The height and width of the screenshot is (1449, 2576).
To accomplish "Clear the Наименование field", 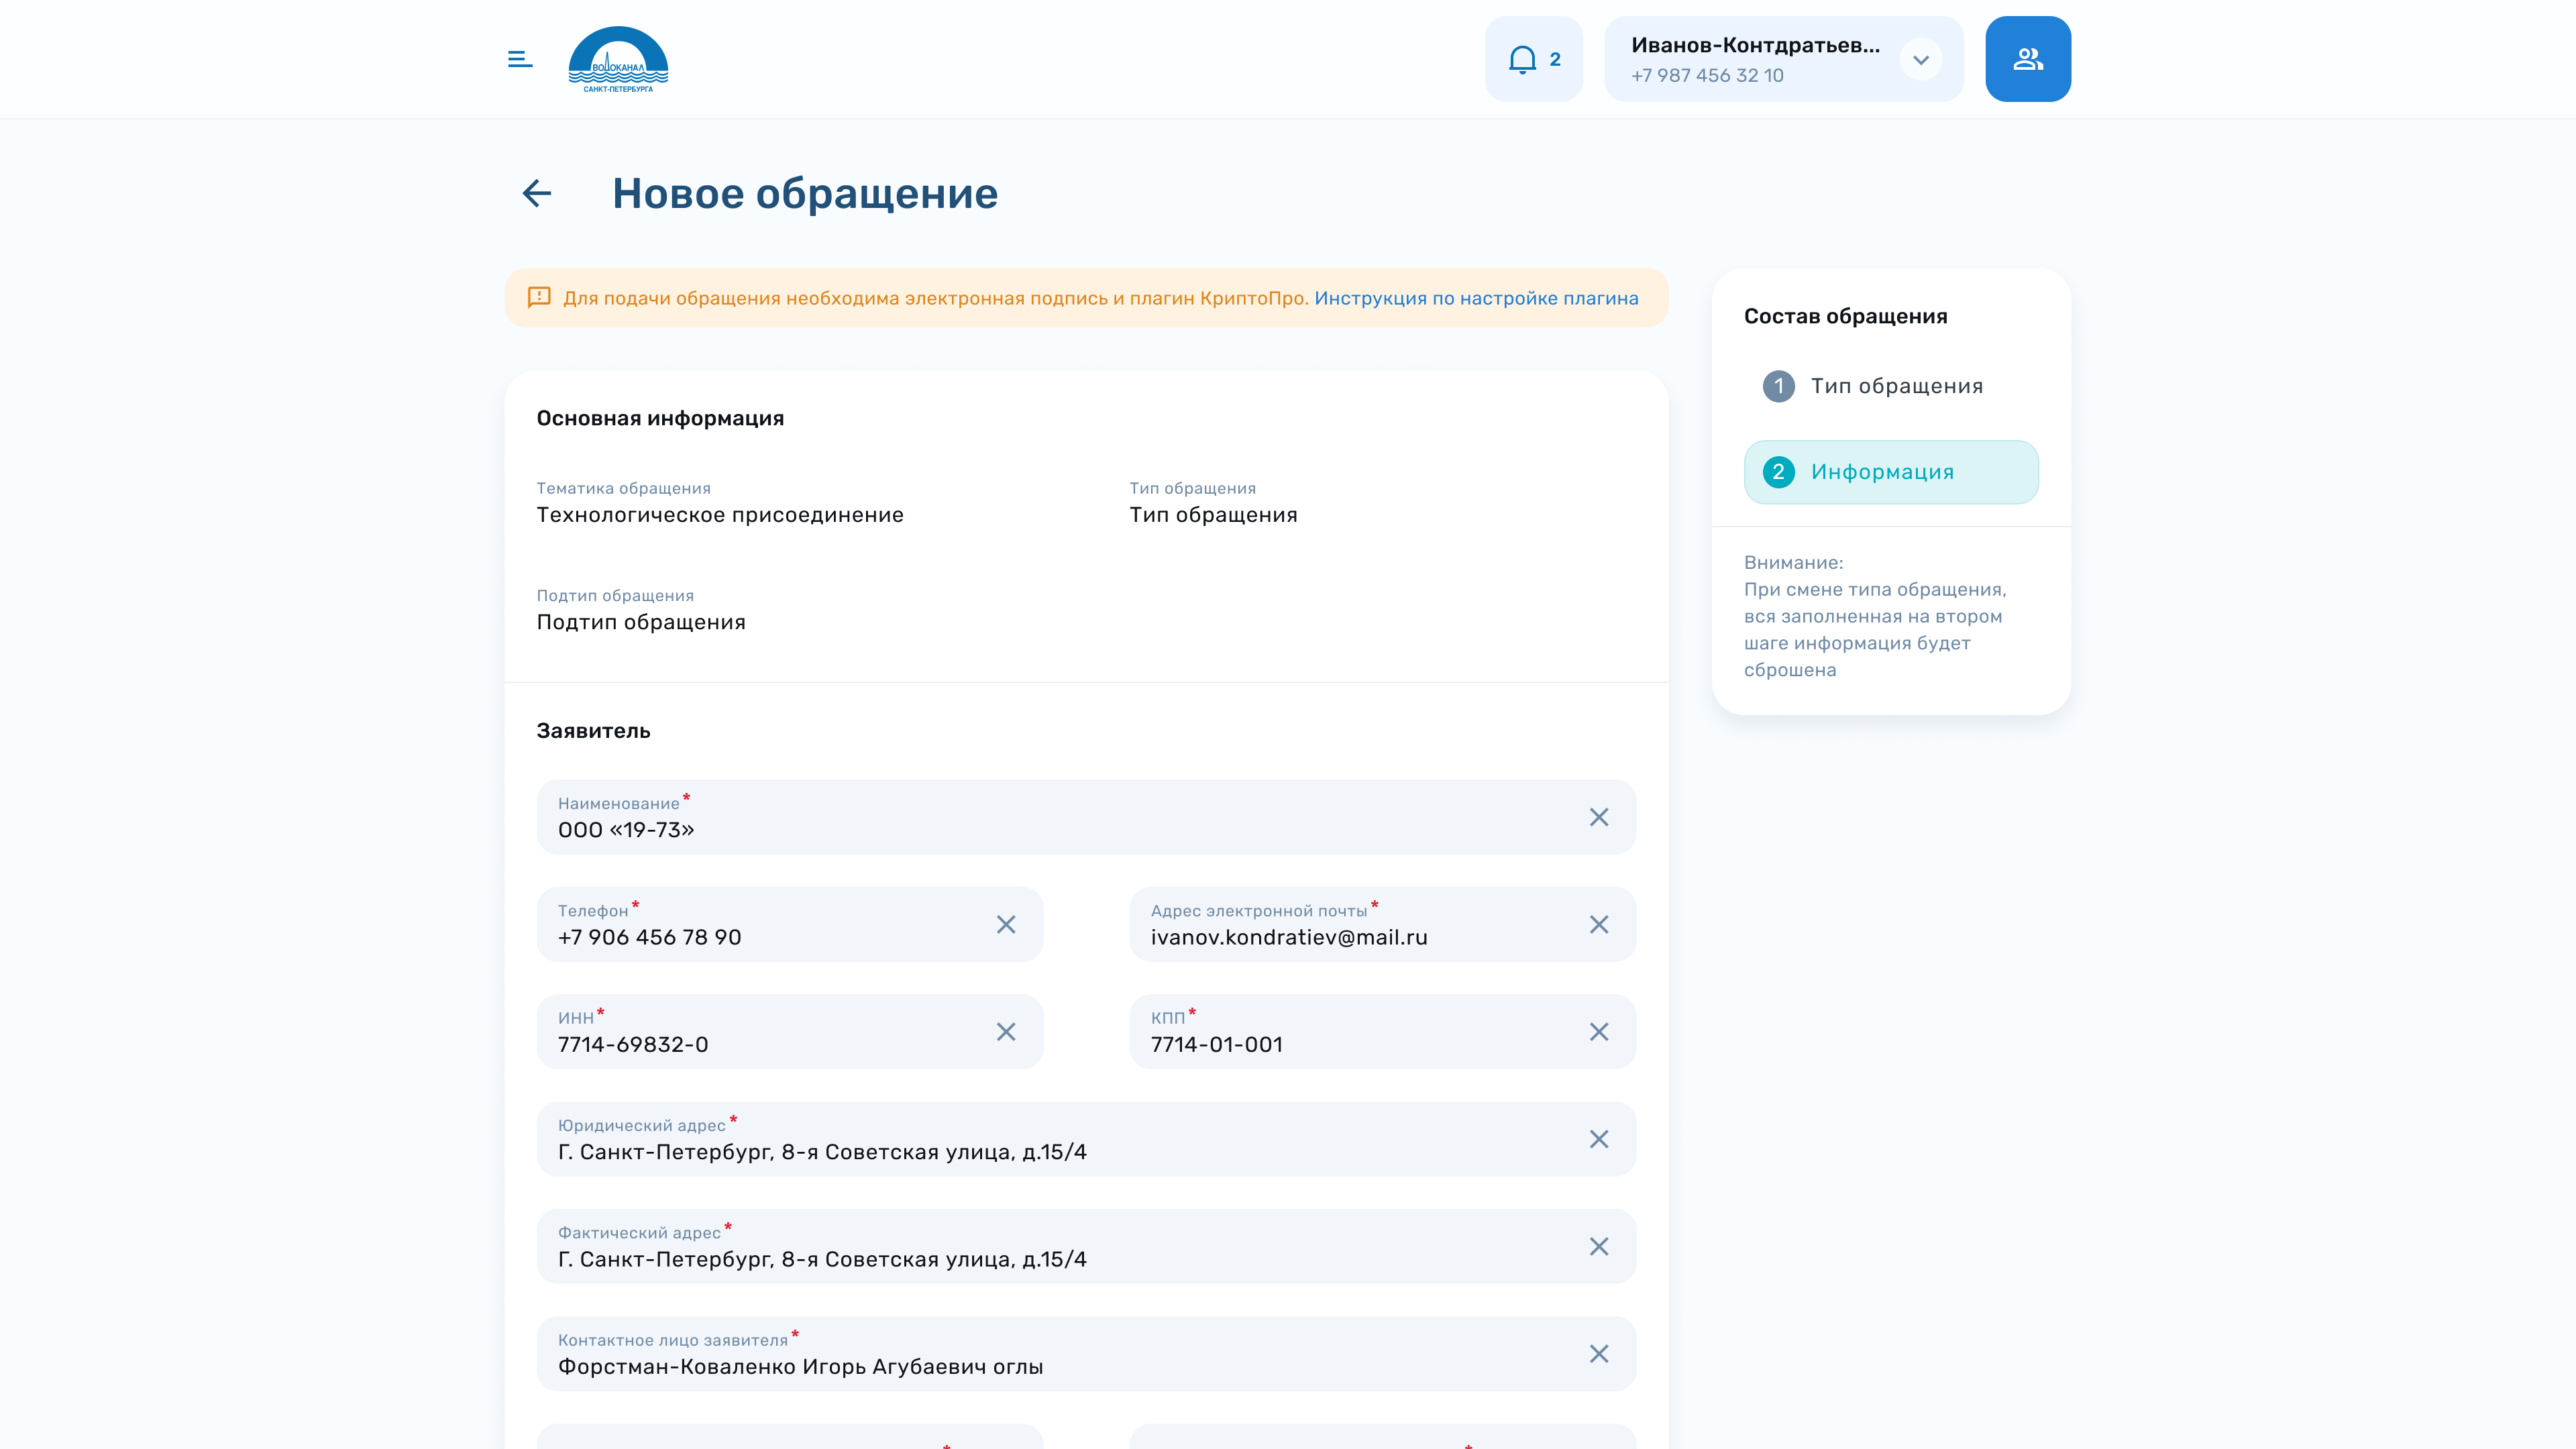I will pos(1598,817).
